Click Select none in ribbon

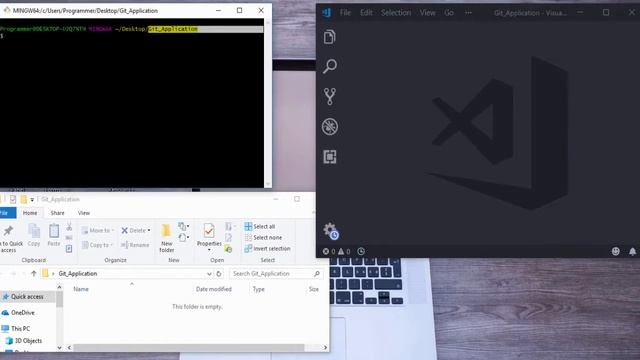(x=263, y=237)
